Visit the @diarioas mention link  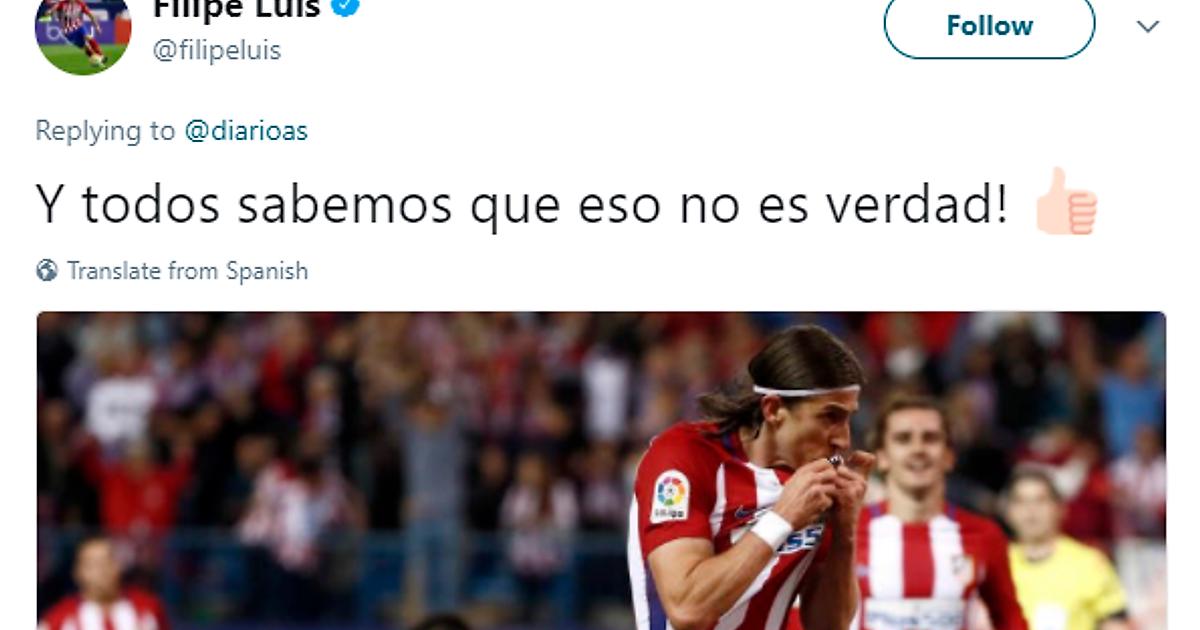click(246, 131)
